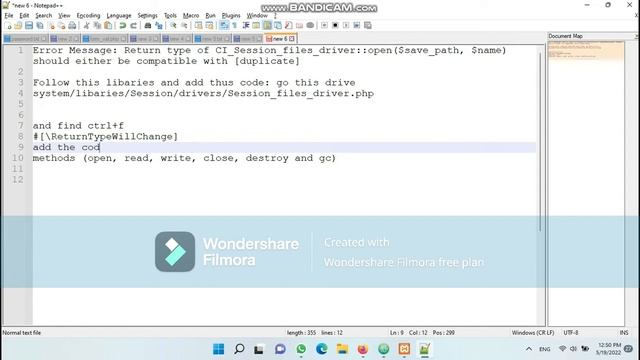Screen dimensions: 640x360
Task: Open the Settings menu
Action: pos(147,16)
